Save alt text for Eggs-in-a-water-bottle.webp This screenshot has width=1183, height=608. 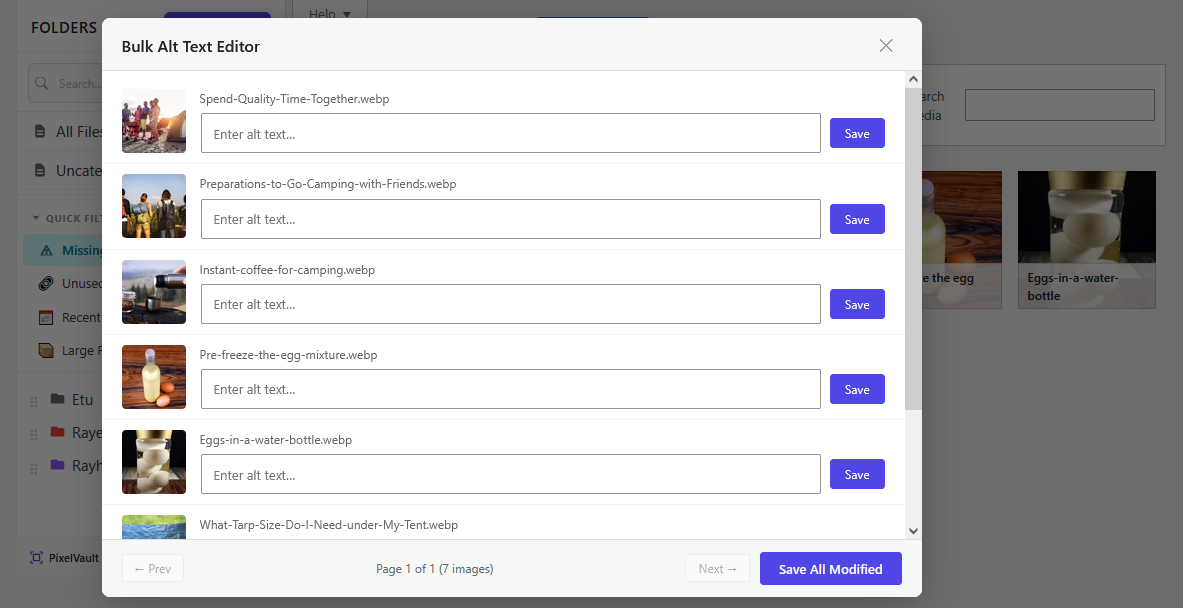click(857, 474)
